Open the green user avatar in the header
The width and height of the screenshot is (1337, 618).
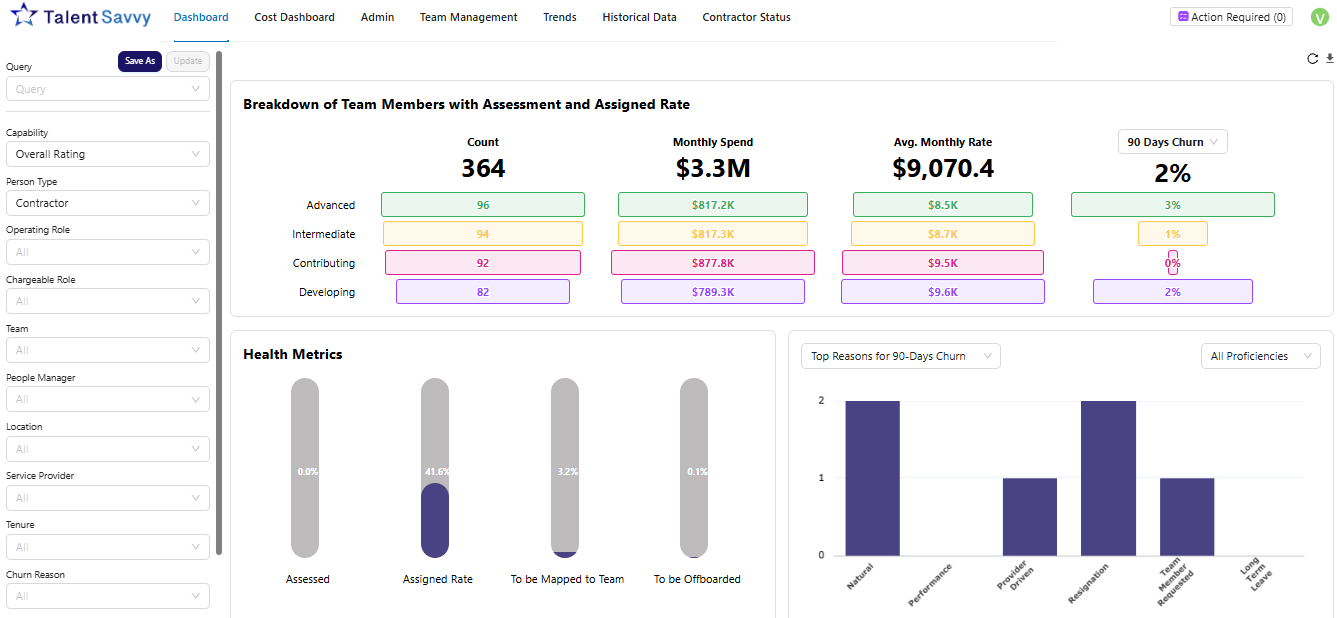tap(1319, 17)
